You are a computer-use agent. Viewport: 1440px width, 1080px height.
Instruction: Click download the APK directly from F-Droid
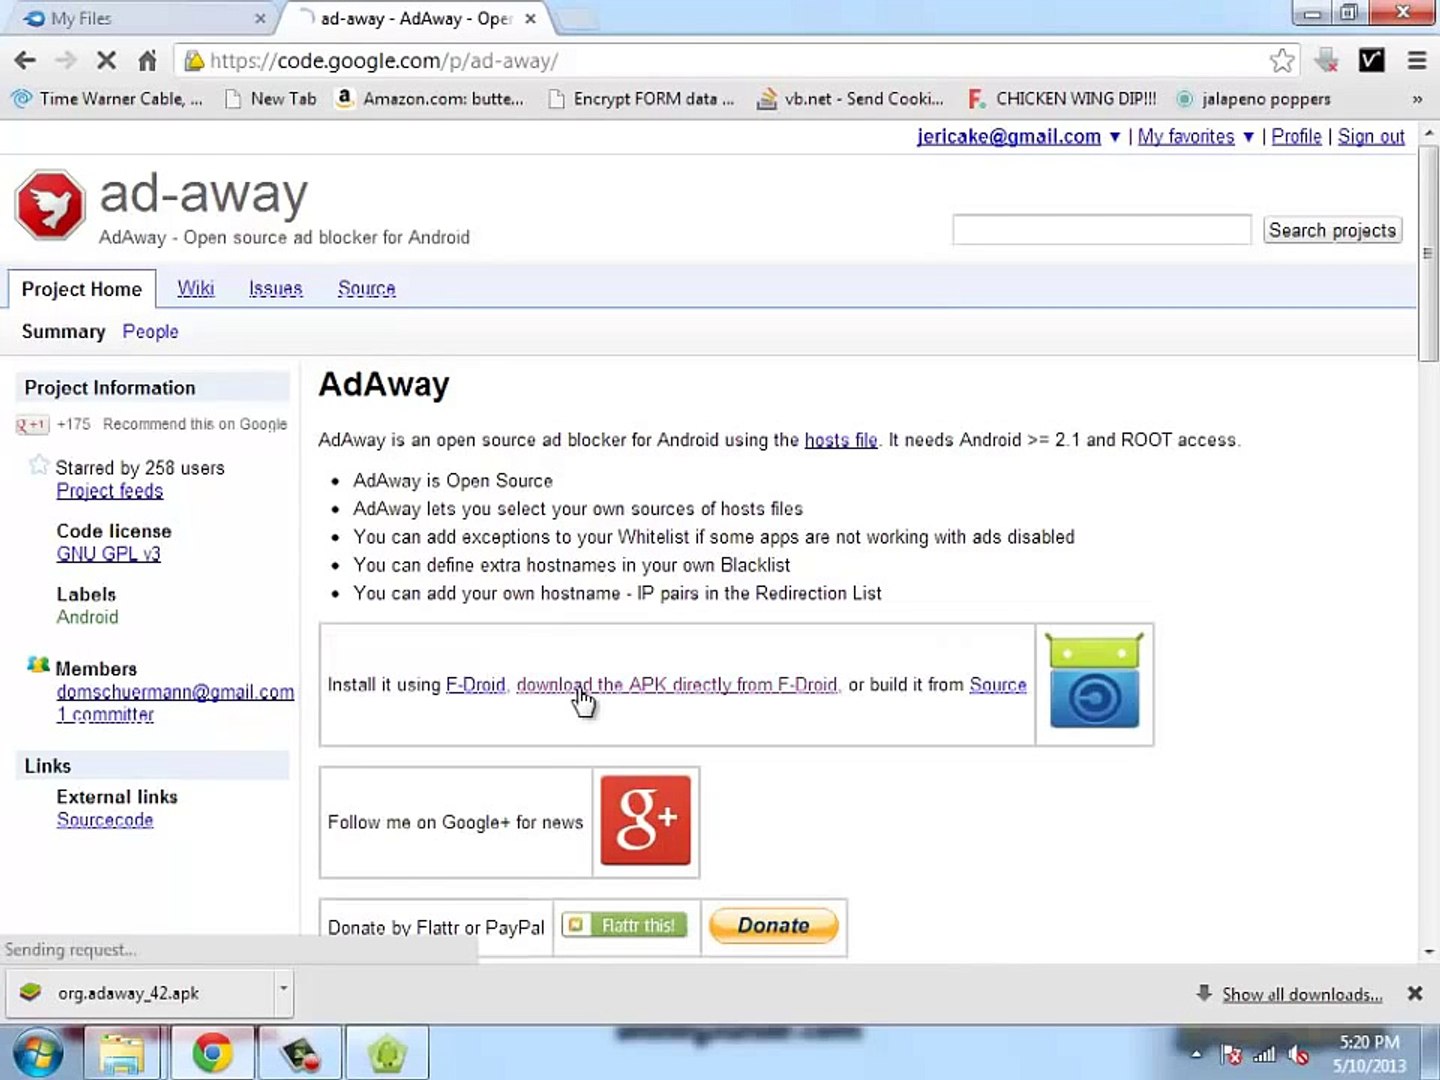pyautogui.click(x=677, y=684)
